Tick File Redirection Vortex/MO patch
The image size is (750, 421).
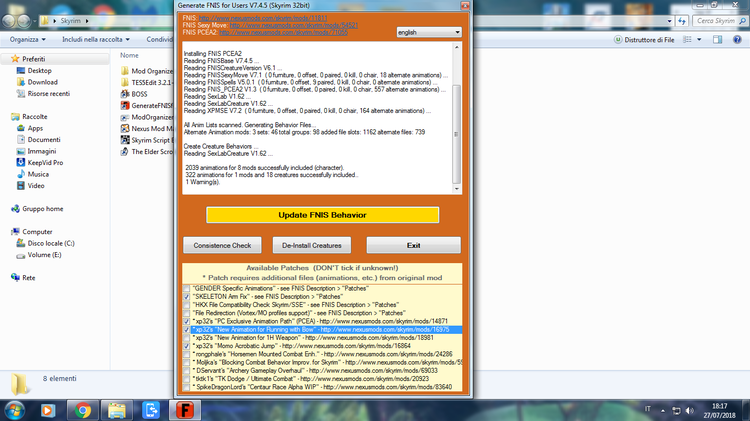click(186, 313)
